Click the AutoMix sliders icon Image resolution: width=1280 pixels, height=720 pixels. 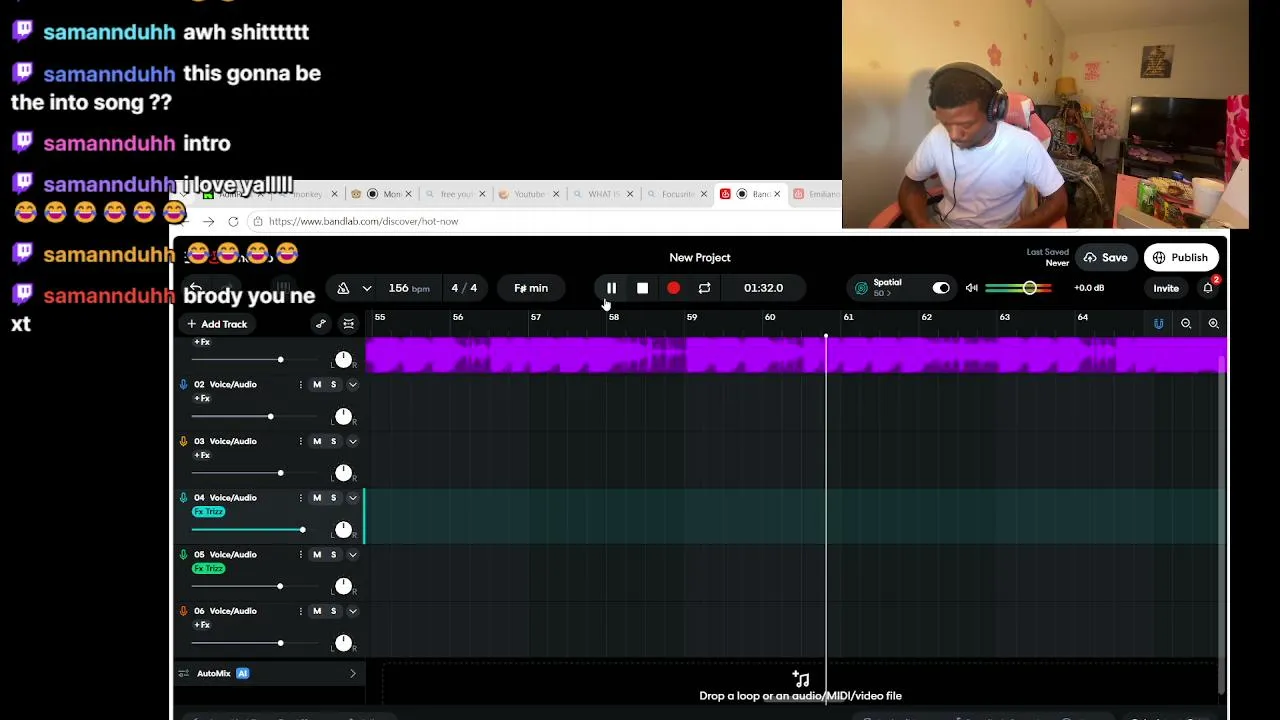(183, 674)
